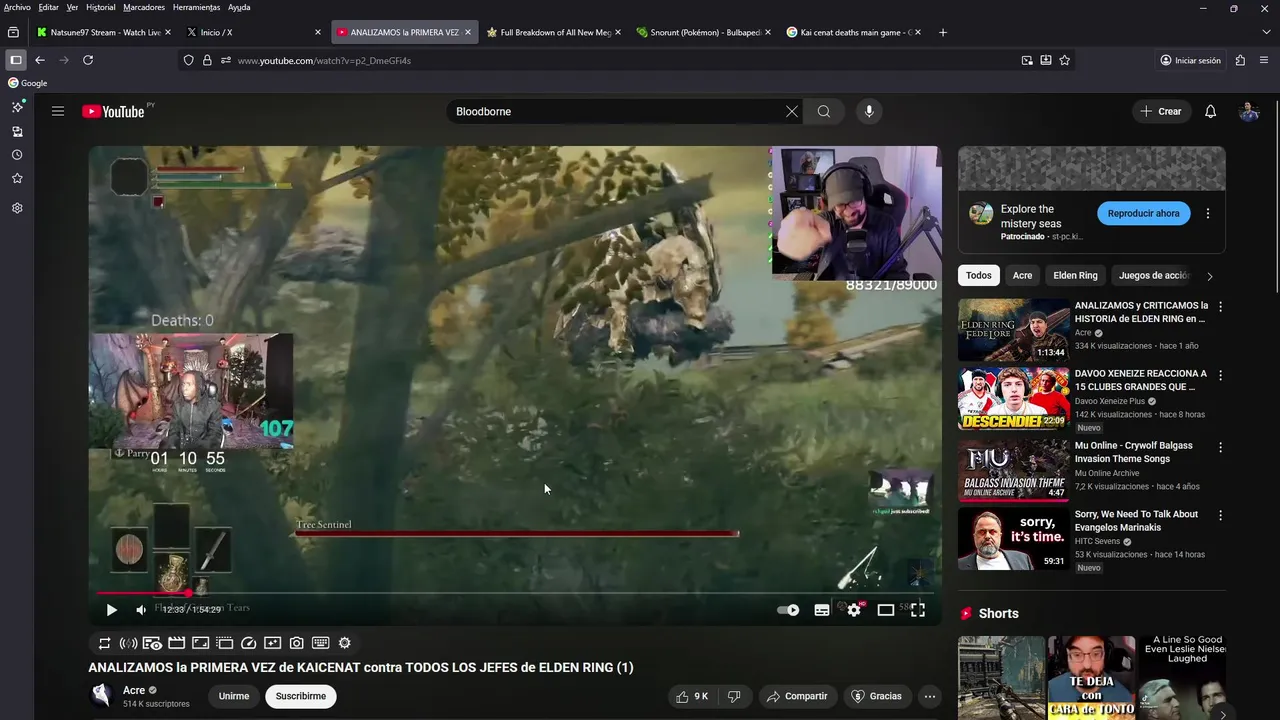This screenshot has width=1280, height=720.
Task: Open options for Mu Online video
Action: (1220, 447)
